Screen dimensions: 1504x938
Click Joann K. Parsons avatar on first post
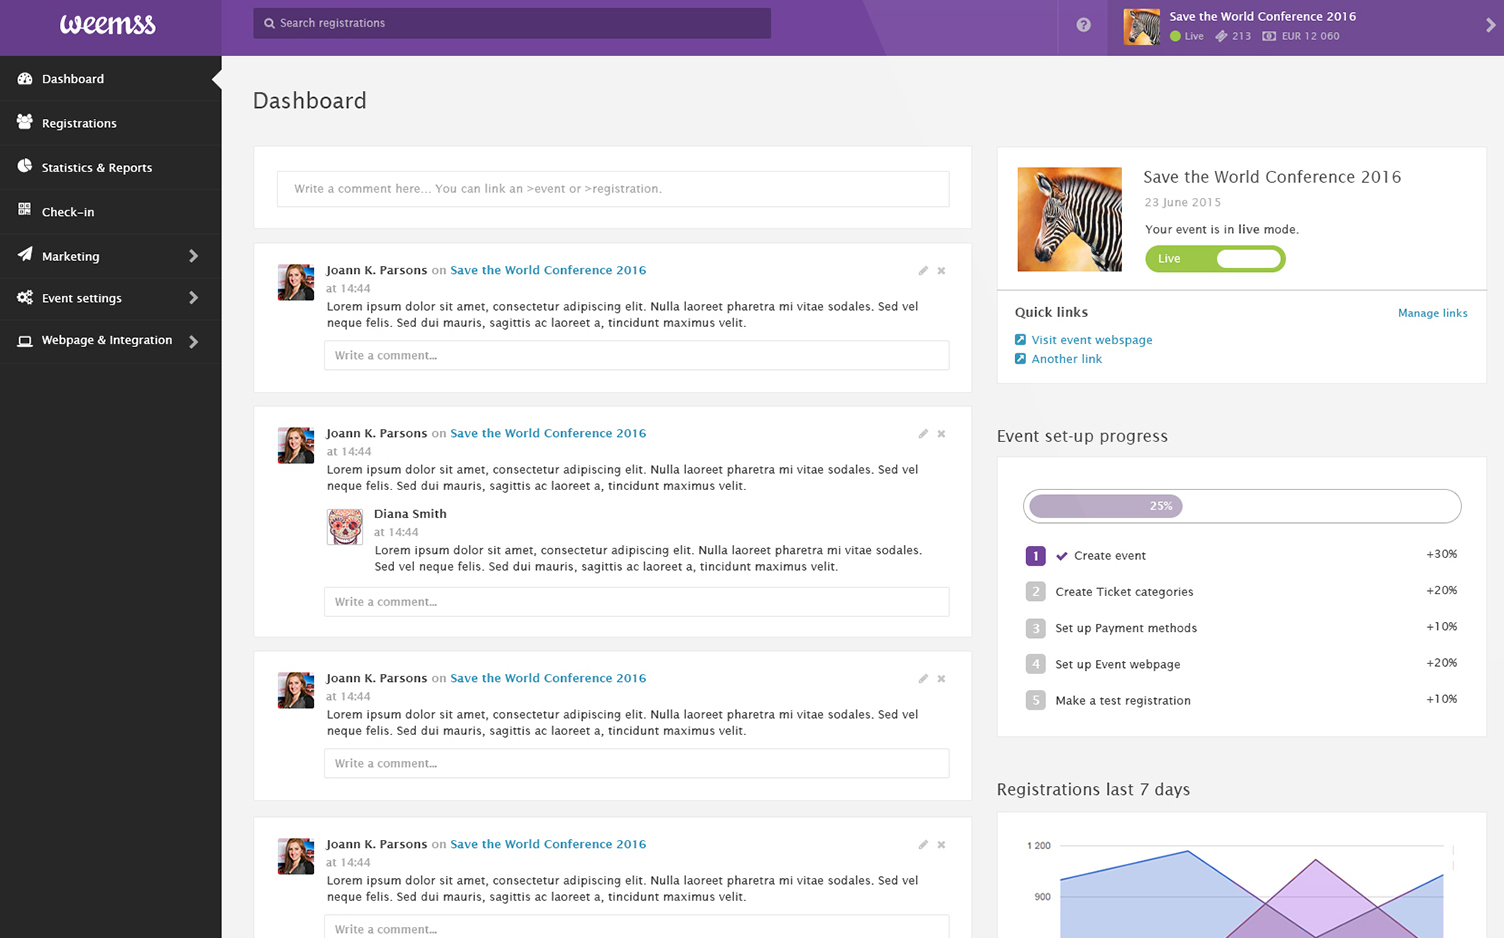296,283
